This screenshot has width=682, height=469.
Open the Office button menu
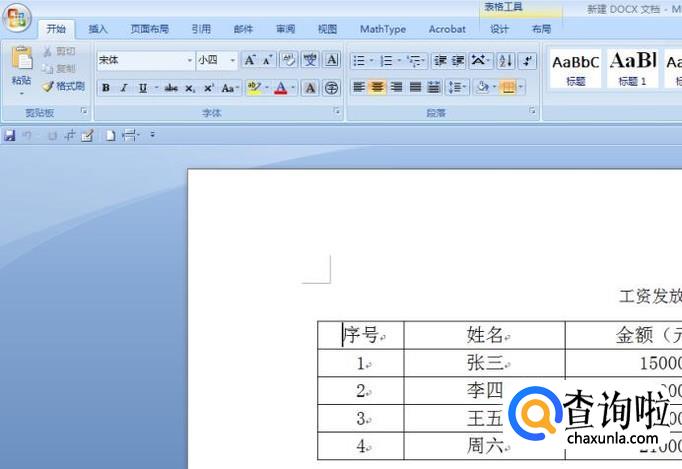click(x=17, y=18)
